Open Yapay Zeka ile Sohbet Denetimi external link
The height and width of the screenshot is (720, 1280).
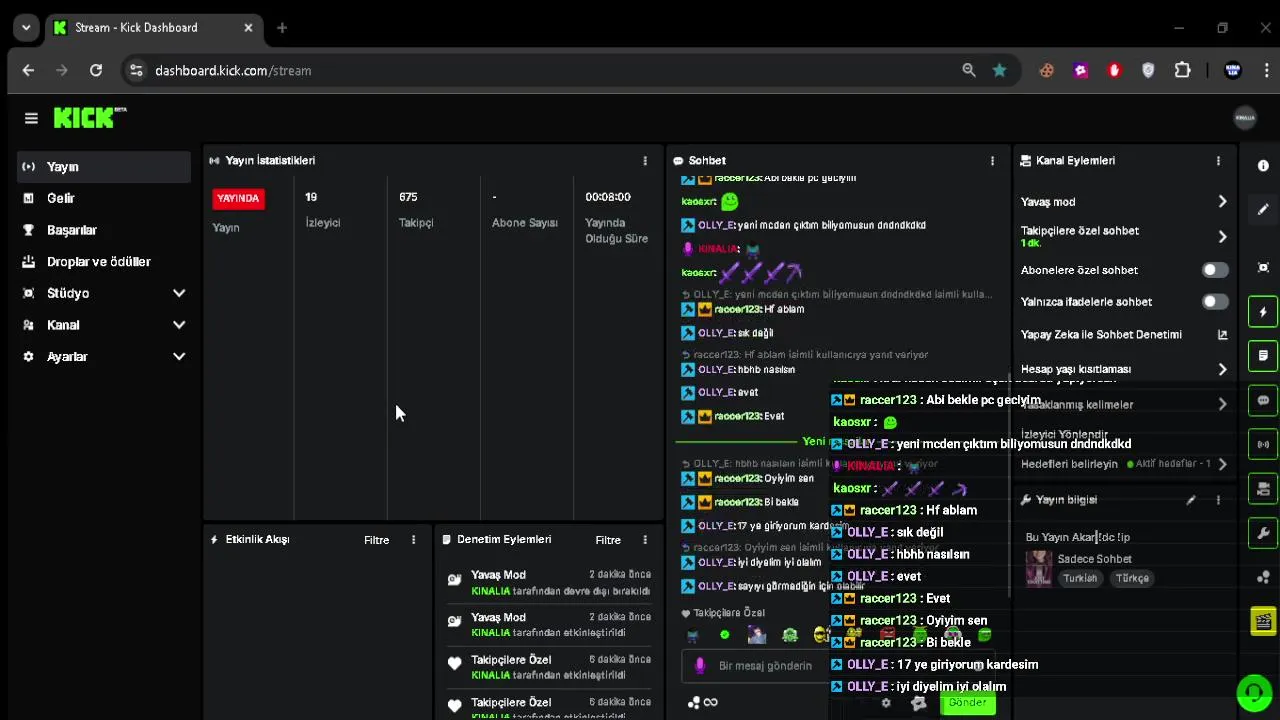(1222, 335)
